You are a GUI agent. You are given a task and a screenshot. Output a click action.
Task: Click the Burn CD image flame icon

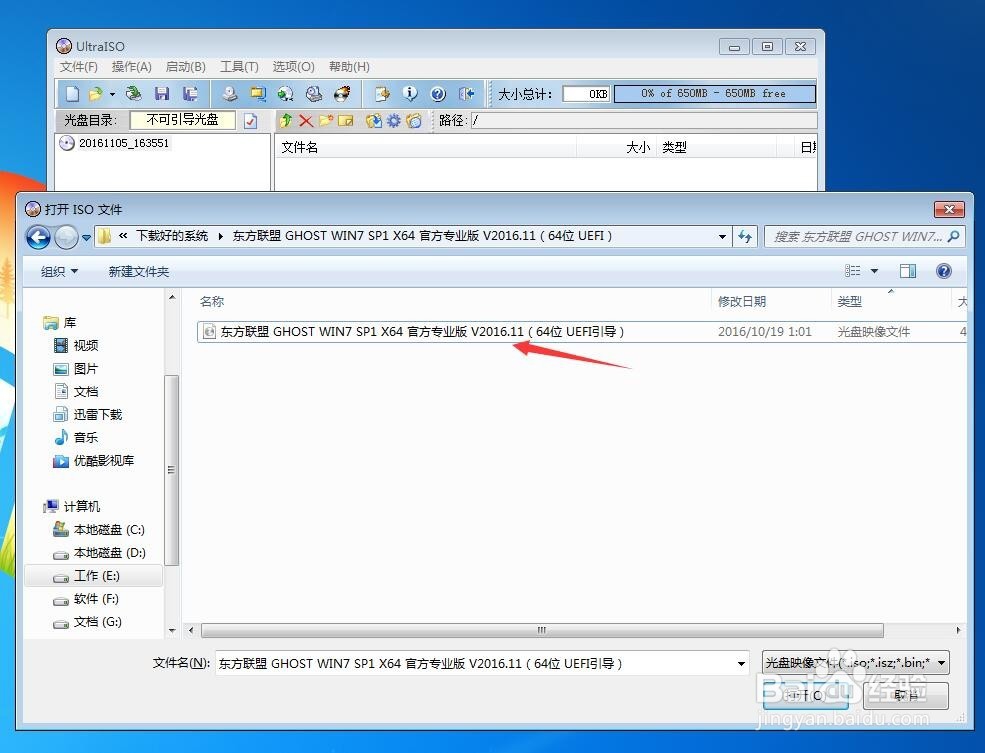[x=342, y=94]
